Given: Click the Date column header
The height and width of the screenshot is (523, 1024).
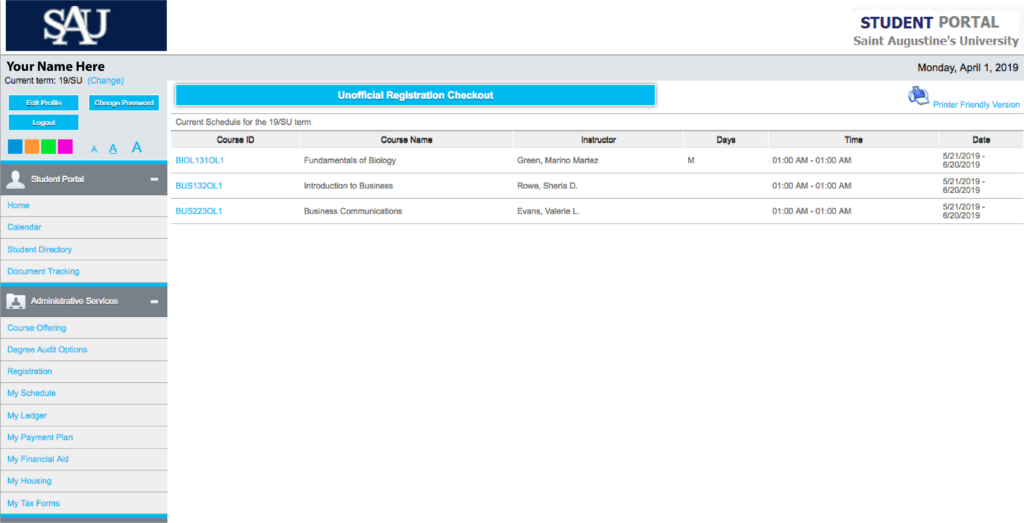Looking at the screenshot, I should 981,140.
